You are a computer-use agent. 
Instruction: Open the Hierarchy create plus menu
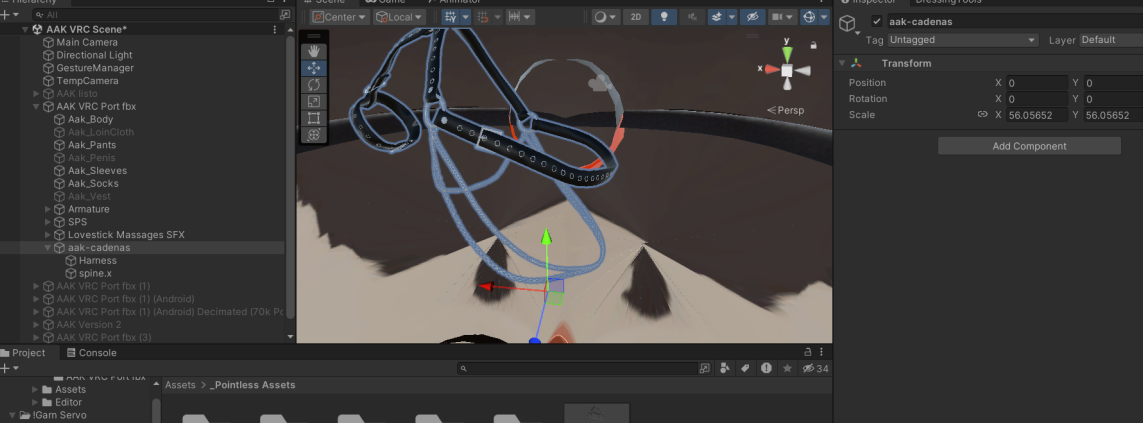pyautogui.click(x=7, y=15)
